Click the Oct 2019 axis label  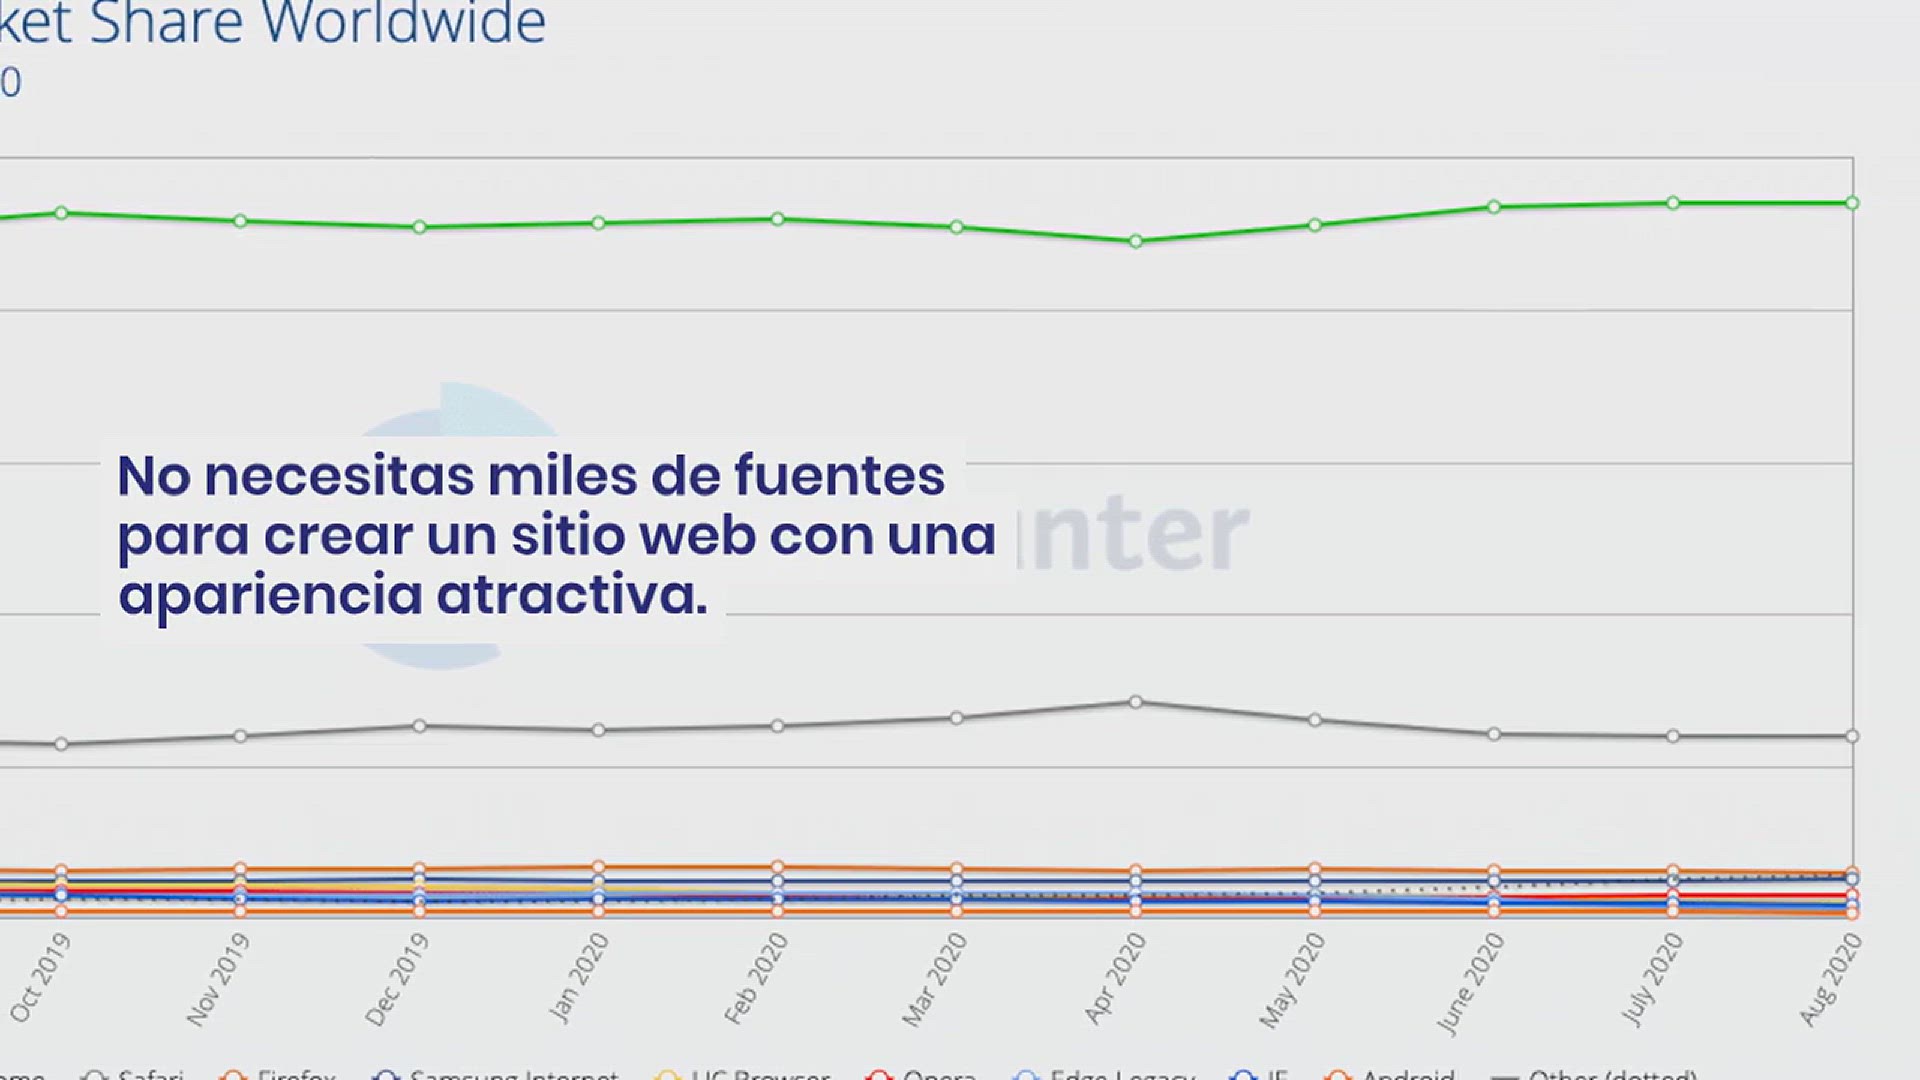(x=40, y=977)
